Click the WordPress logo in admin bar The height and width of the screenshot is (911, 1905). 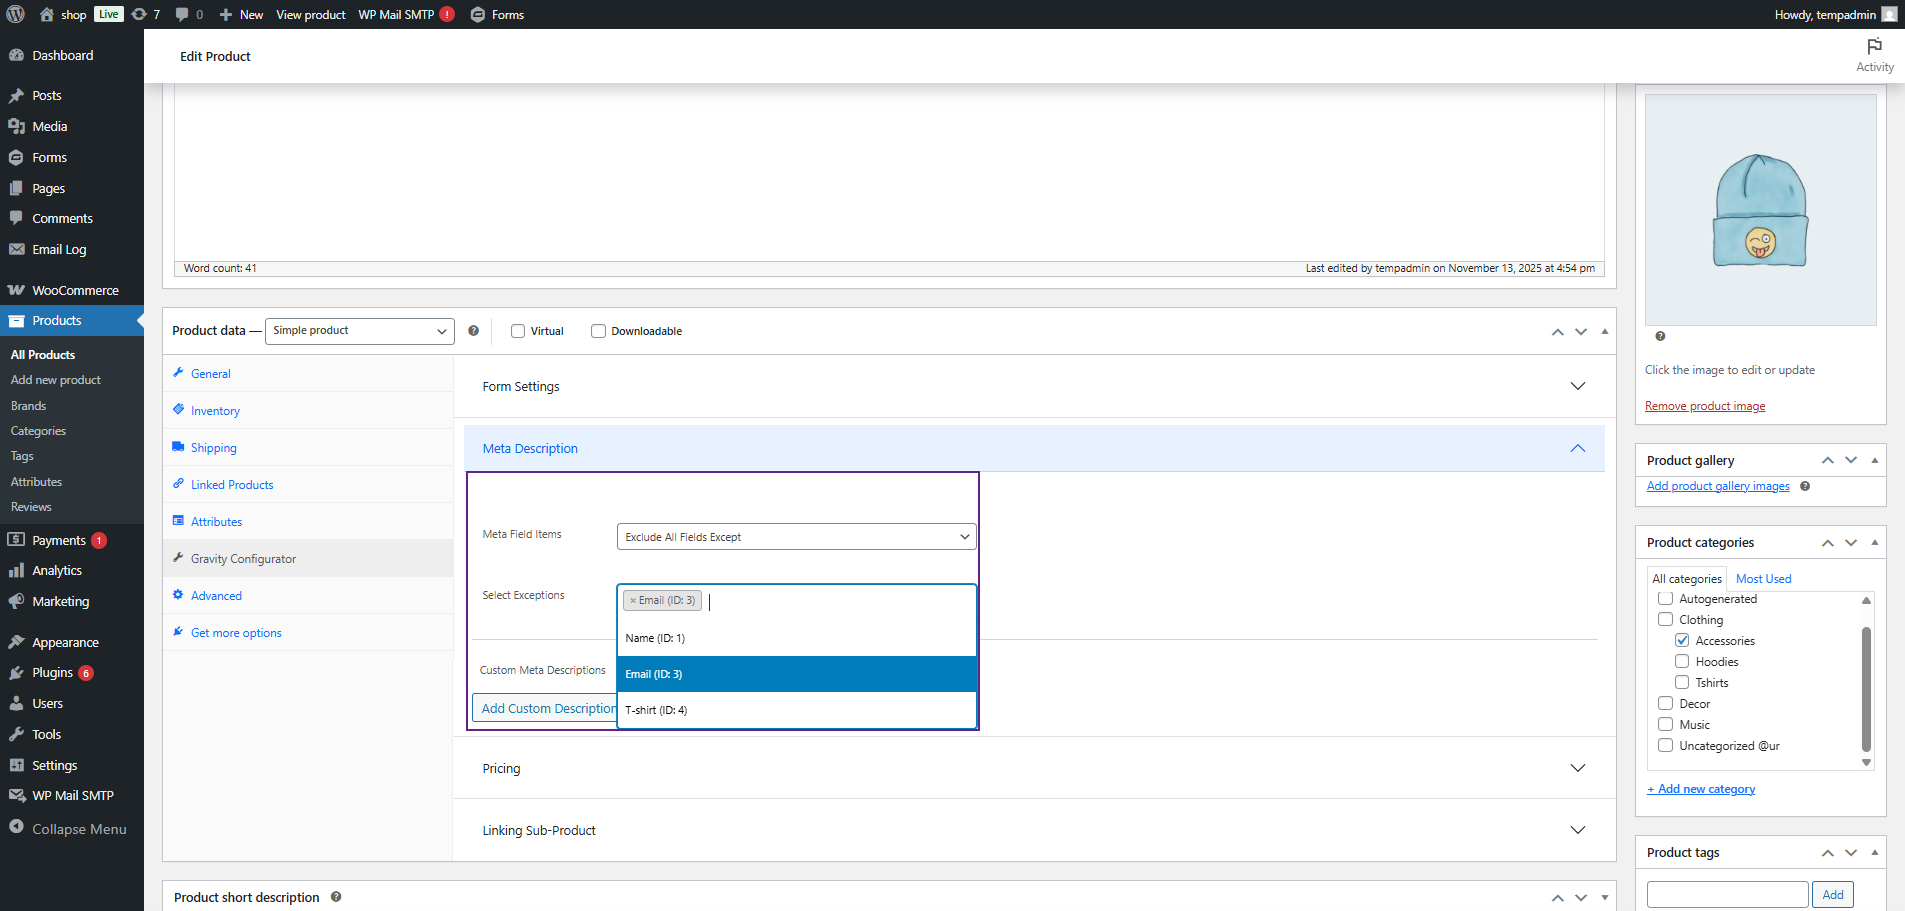click(x=15, y=14)
